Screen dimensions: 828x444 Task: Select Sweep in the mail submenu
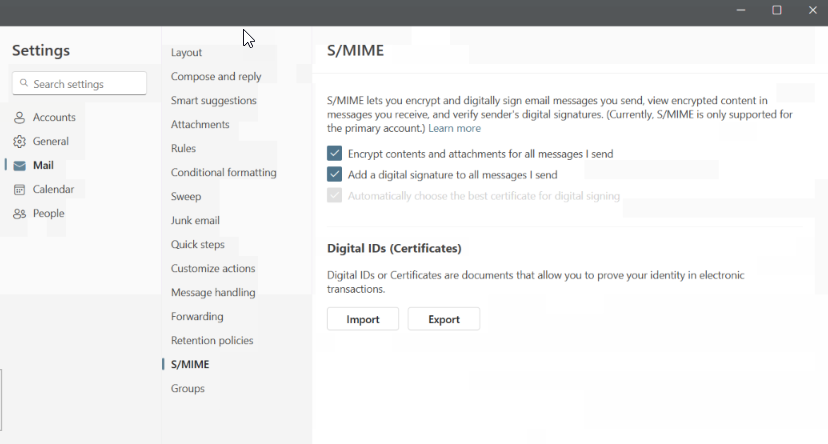pyautogui.click(x=186, y=196)
